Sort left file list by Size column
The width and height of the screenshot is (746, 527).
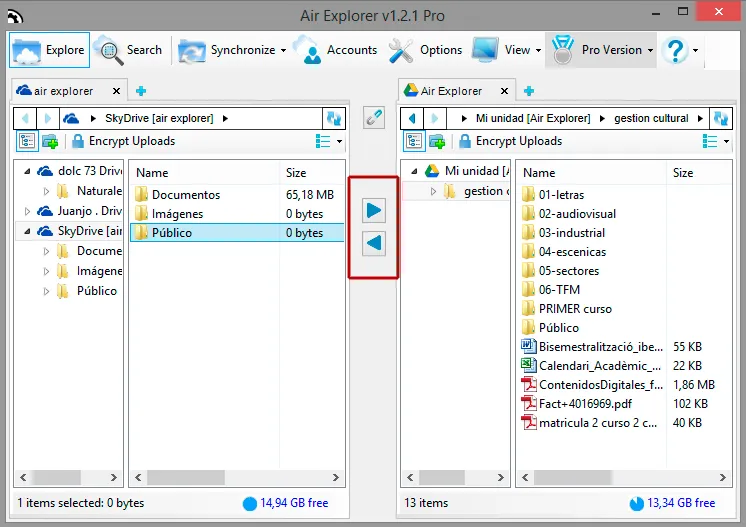[312, 173]
